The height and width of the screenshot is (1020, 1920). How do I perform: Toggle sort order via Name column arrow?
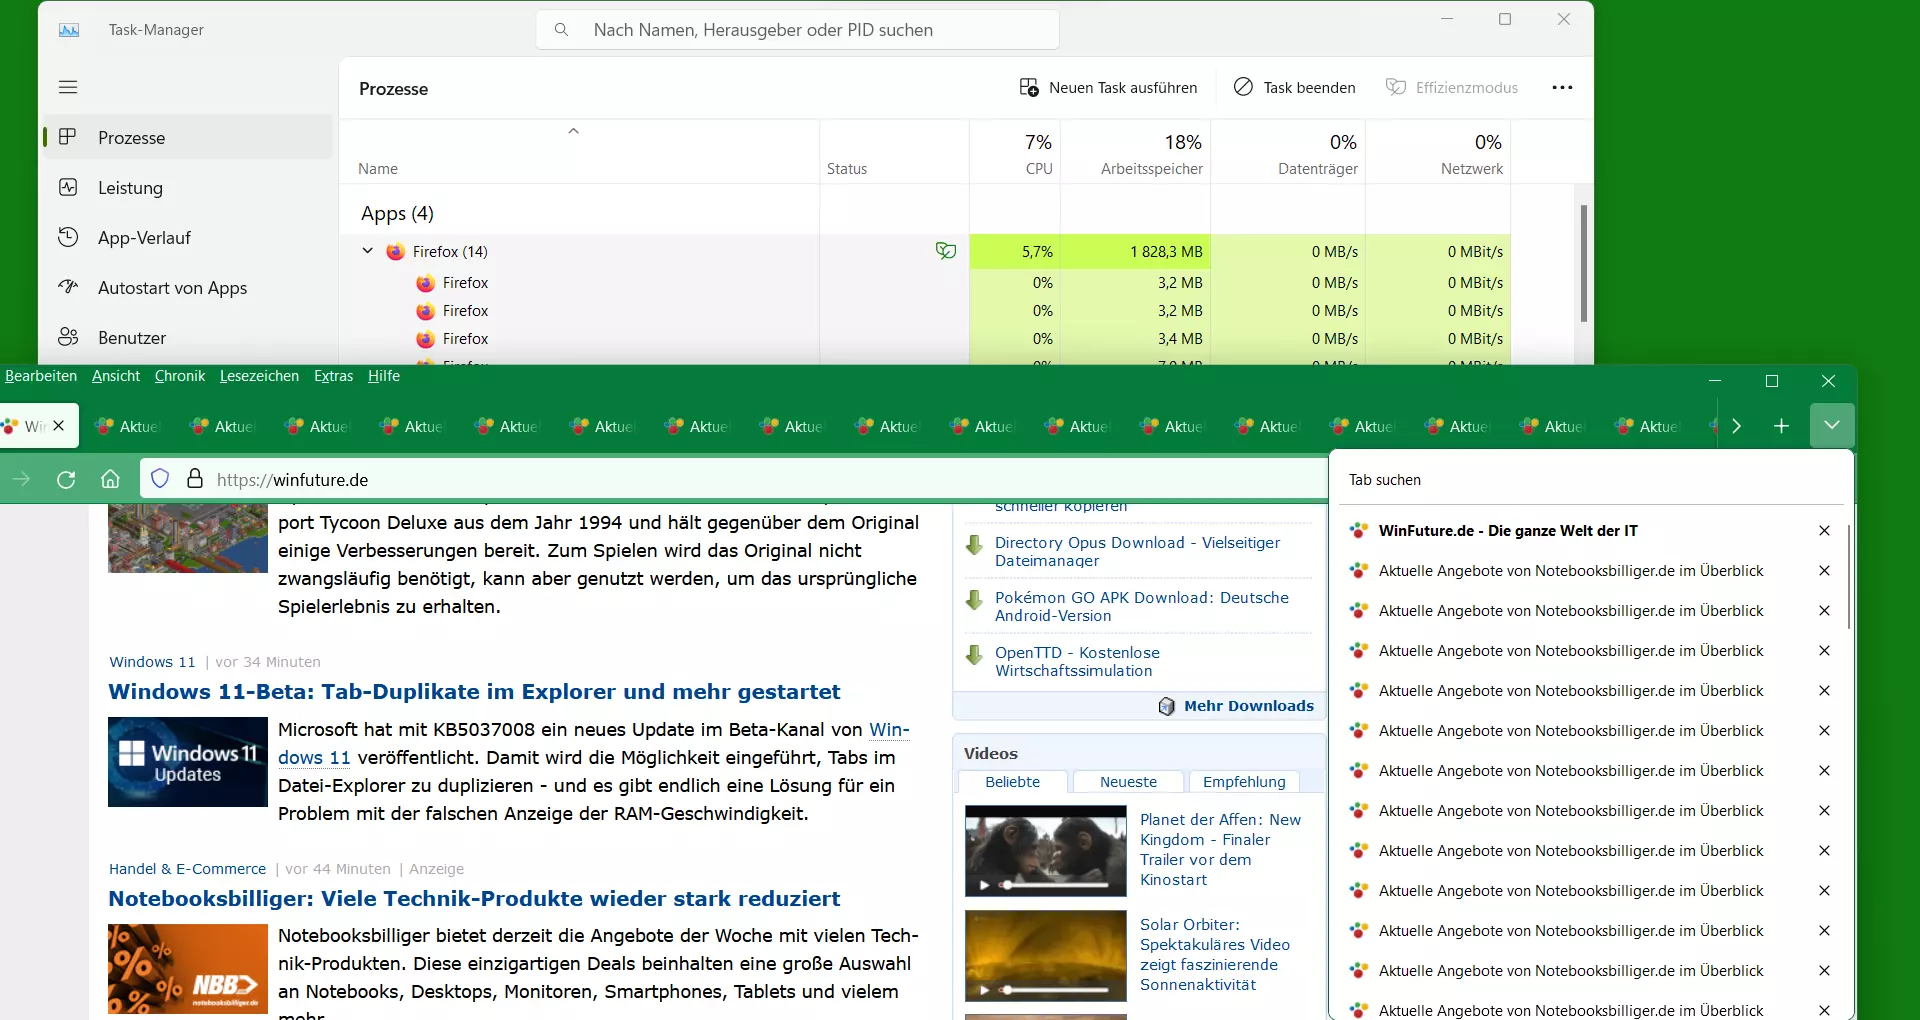(x=573, y=131)
